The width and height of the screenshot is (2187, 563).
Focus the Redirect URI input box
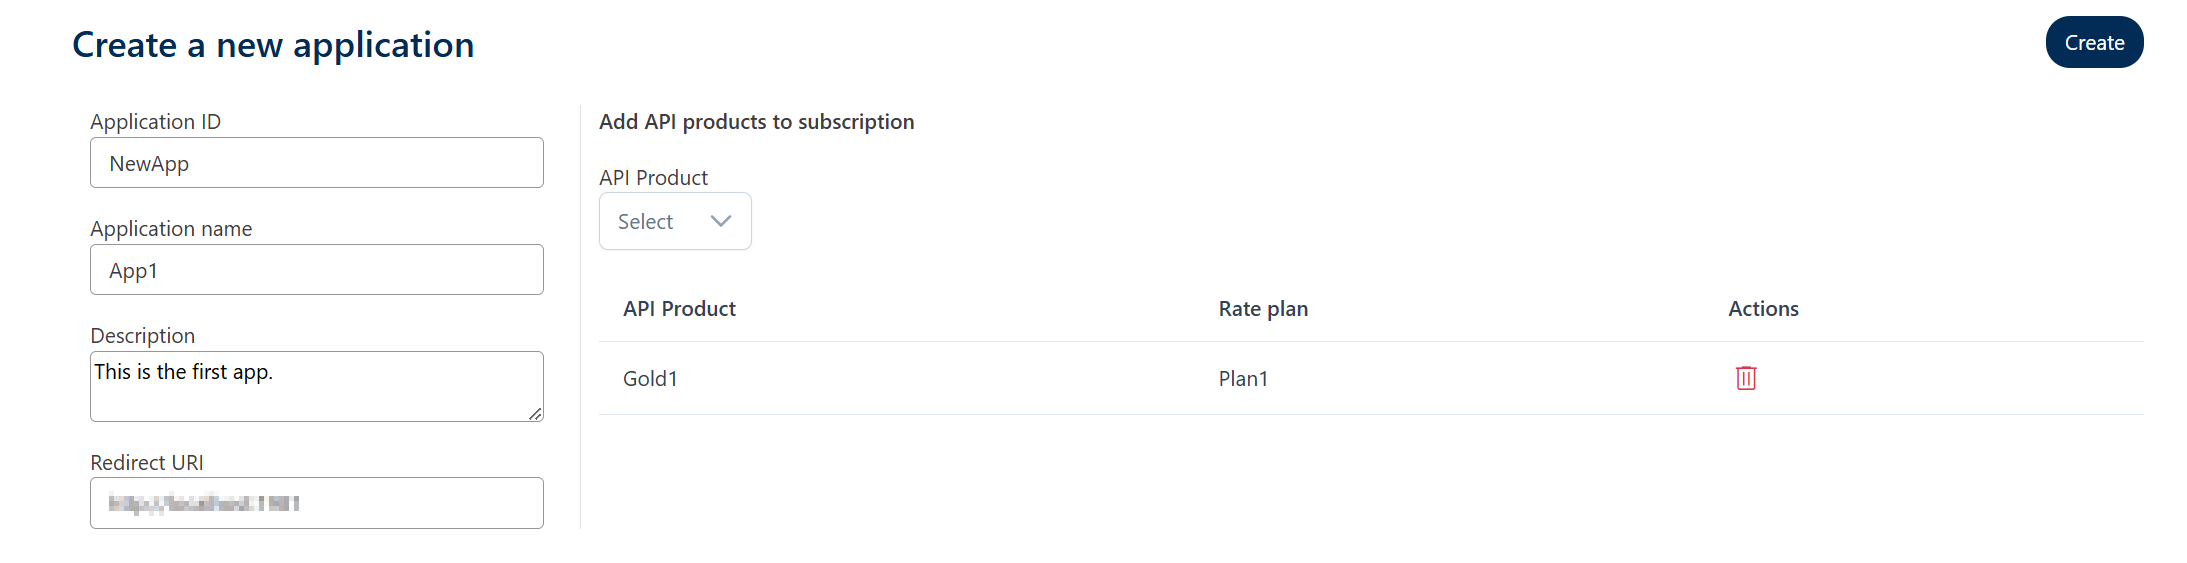(x=317, y=503)
